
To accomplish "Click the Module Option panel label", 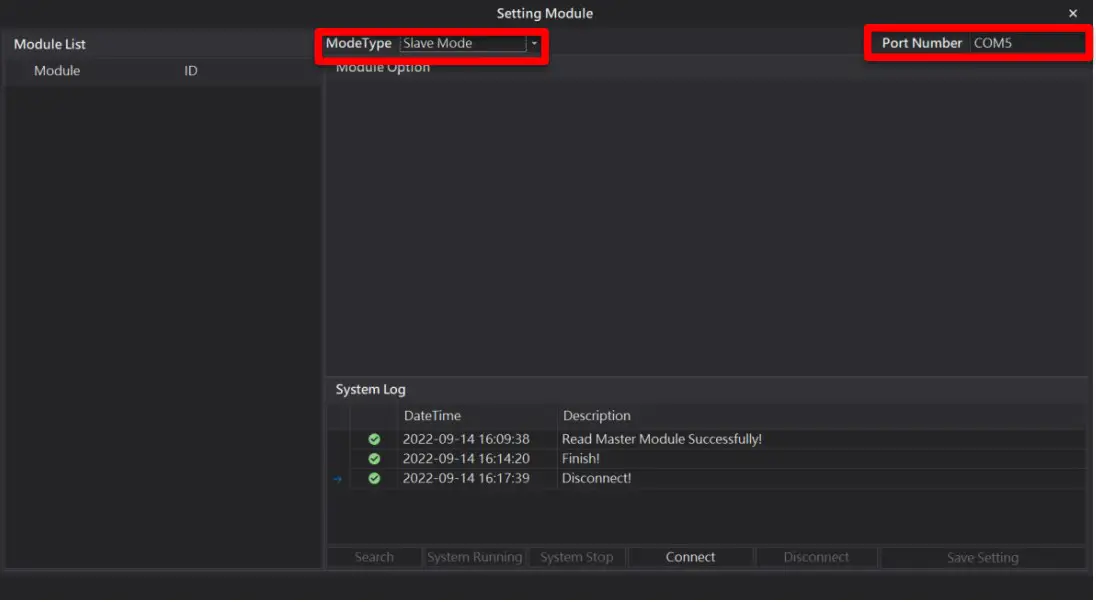I will (382, 68).
